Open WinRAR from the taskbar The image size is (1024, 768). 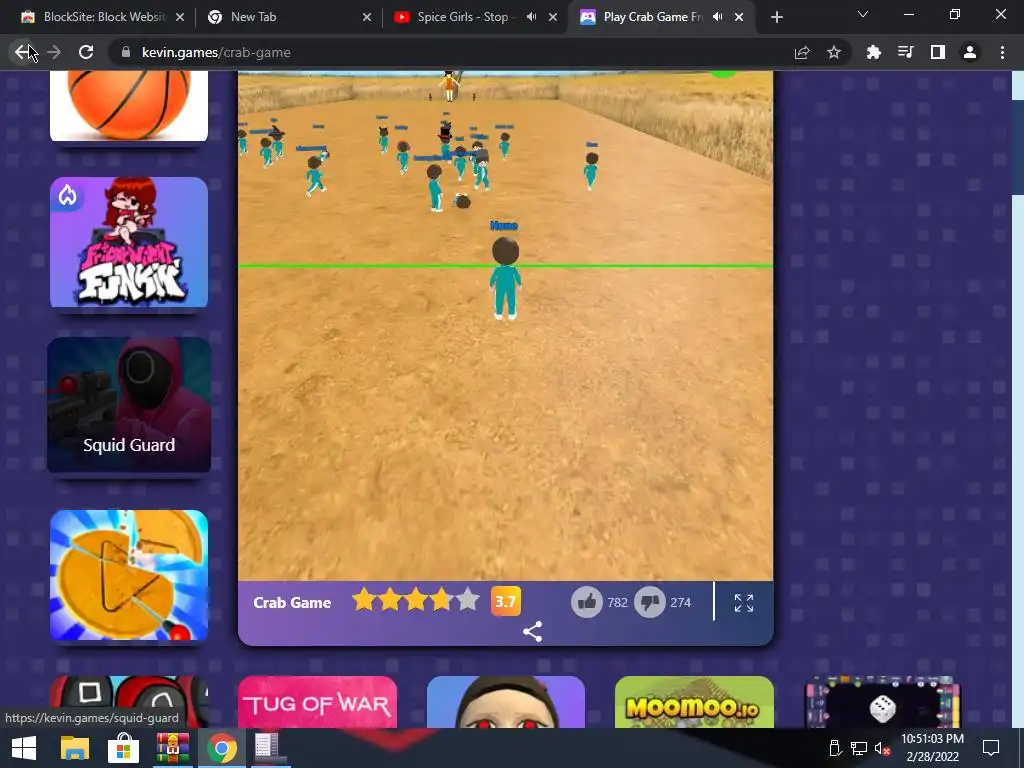click(172, 748)
